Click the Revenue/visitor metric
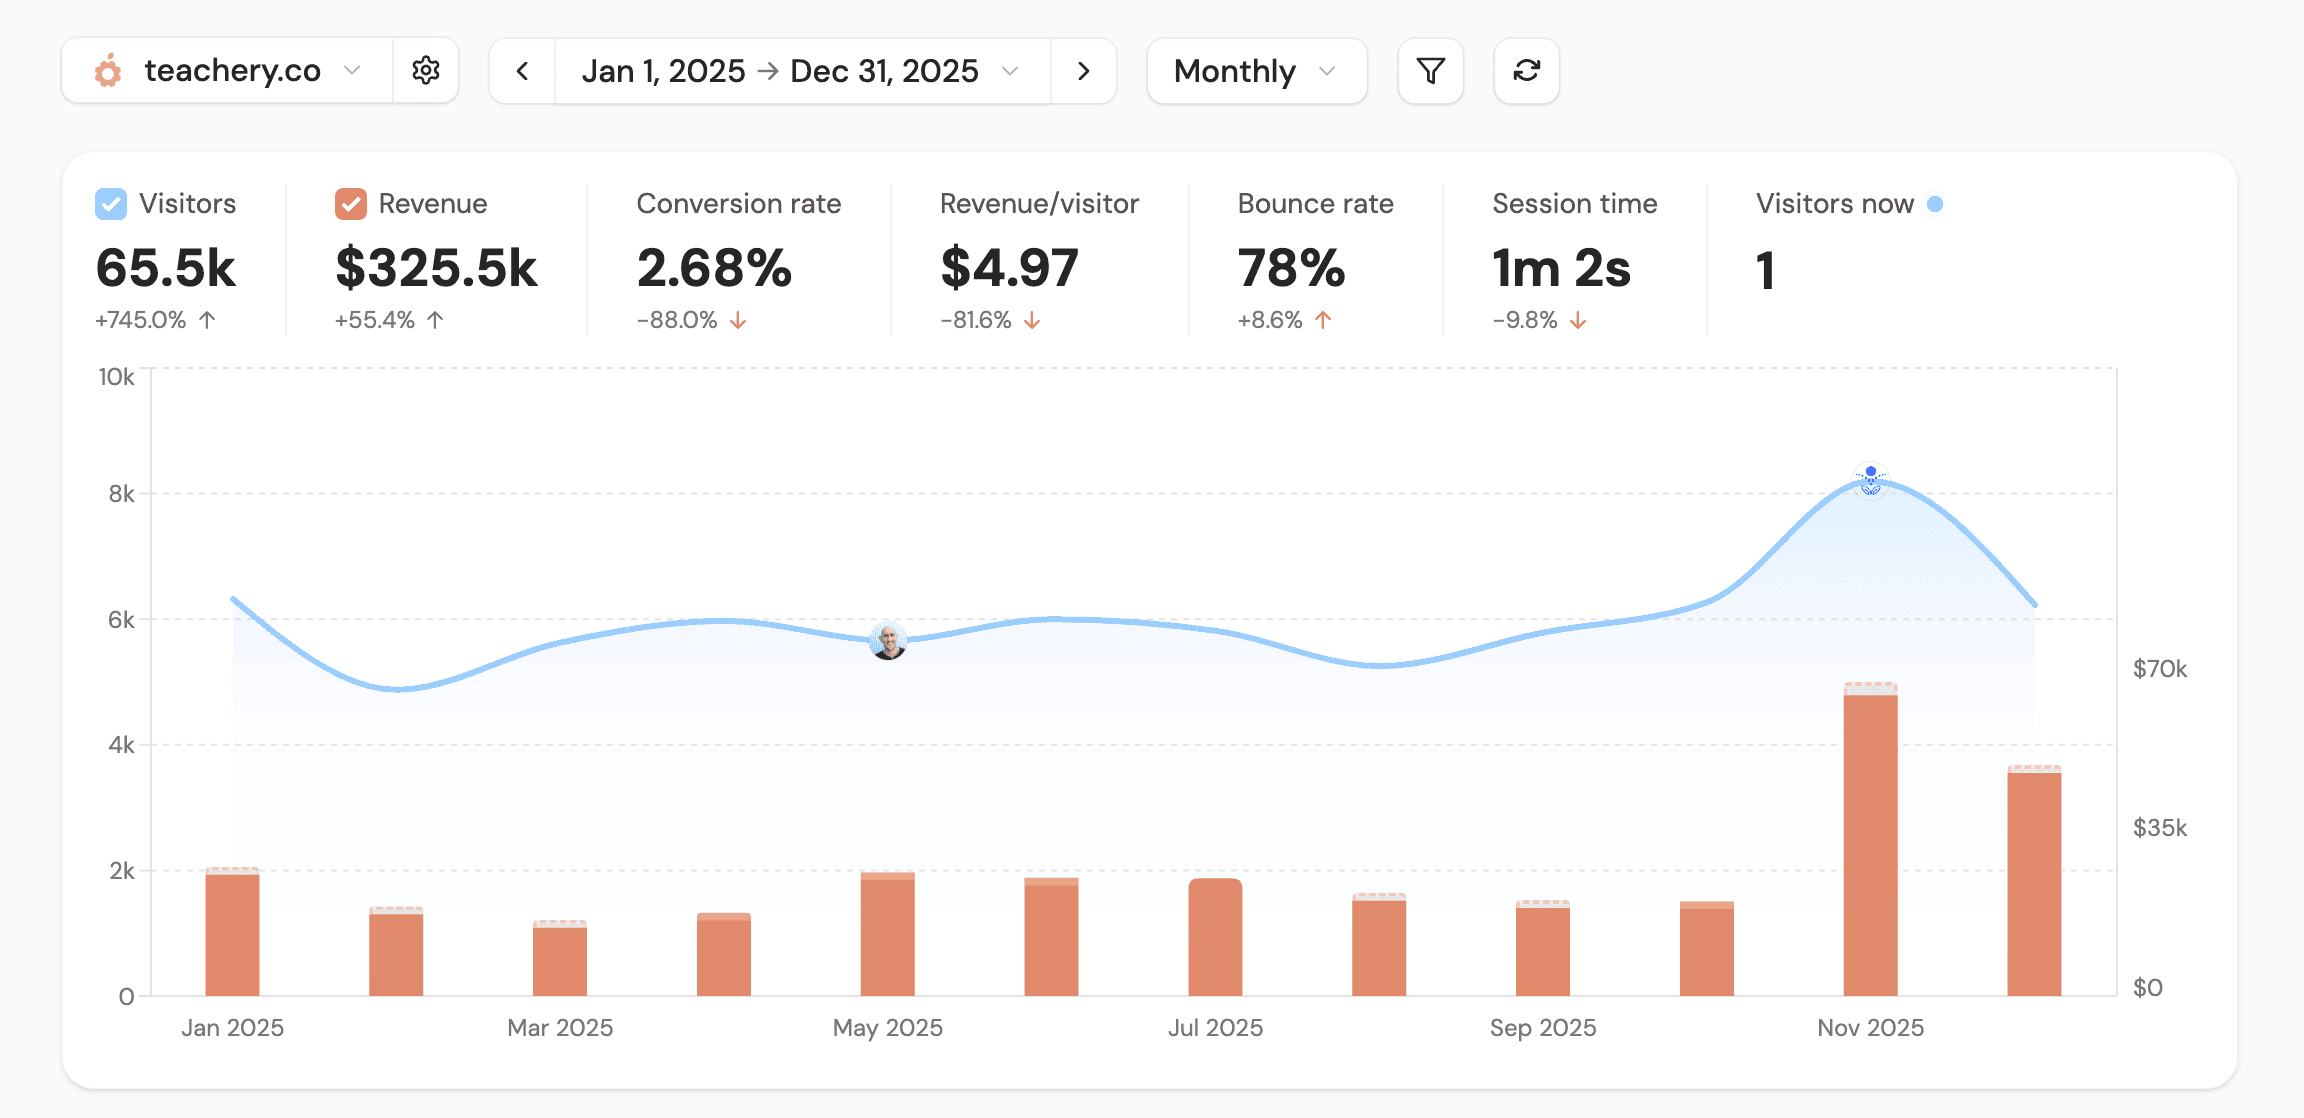 pos(1039,204)
